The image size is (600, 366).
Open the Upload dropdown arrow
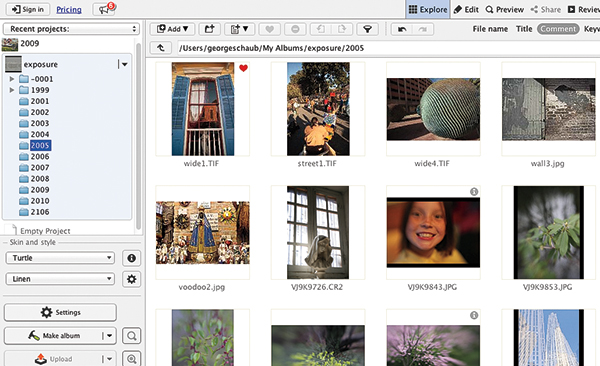109,359
